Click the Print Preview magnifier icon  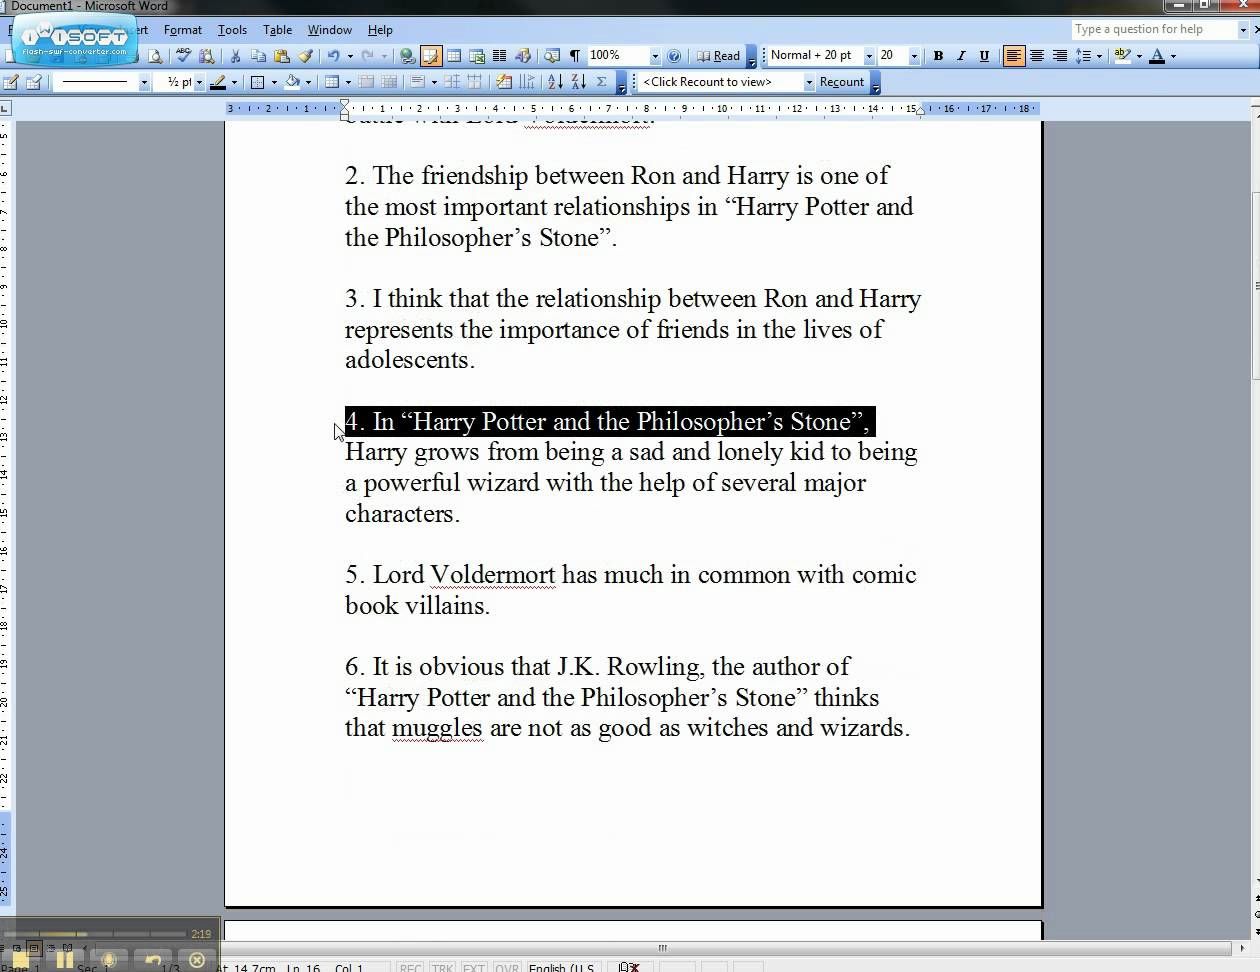pyautogui.click(x=155, y=56)
